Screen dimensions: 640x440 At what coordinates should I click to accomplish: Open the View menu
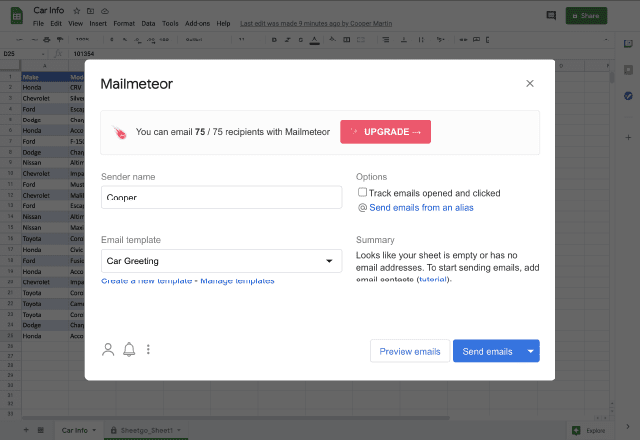76,24
